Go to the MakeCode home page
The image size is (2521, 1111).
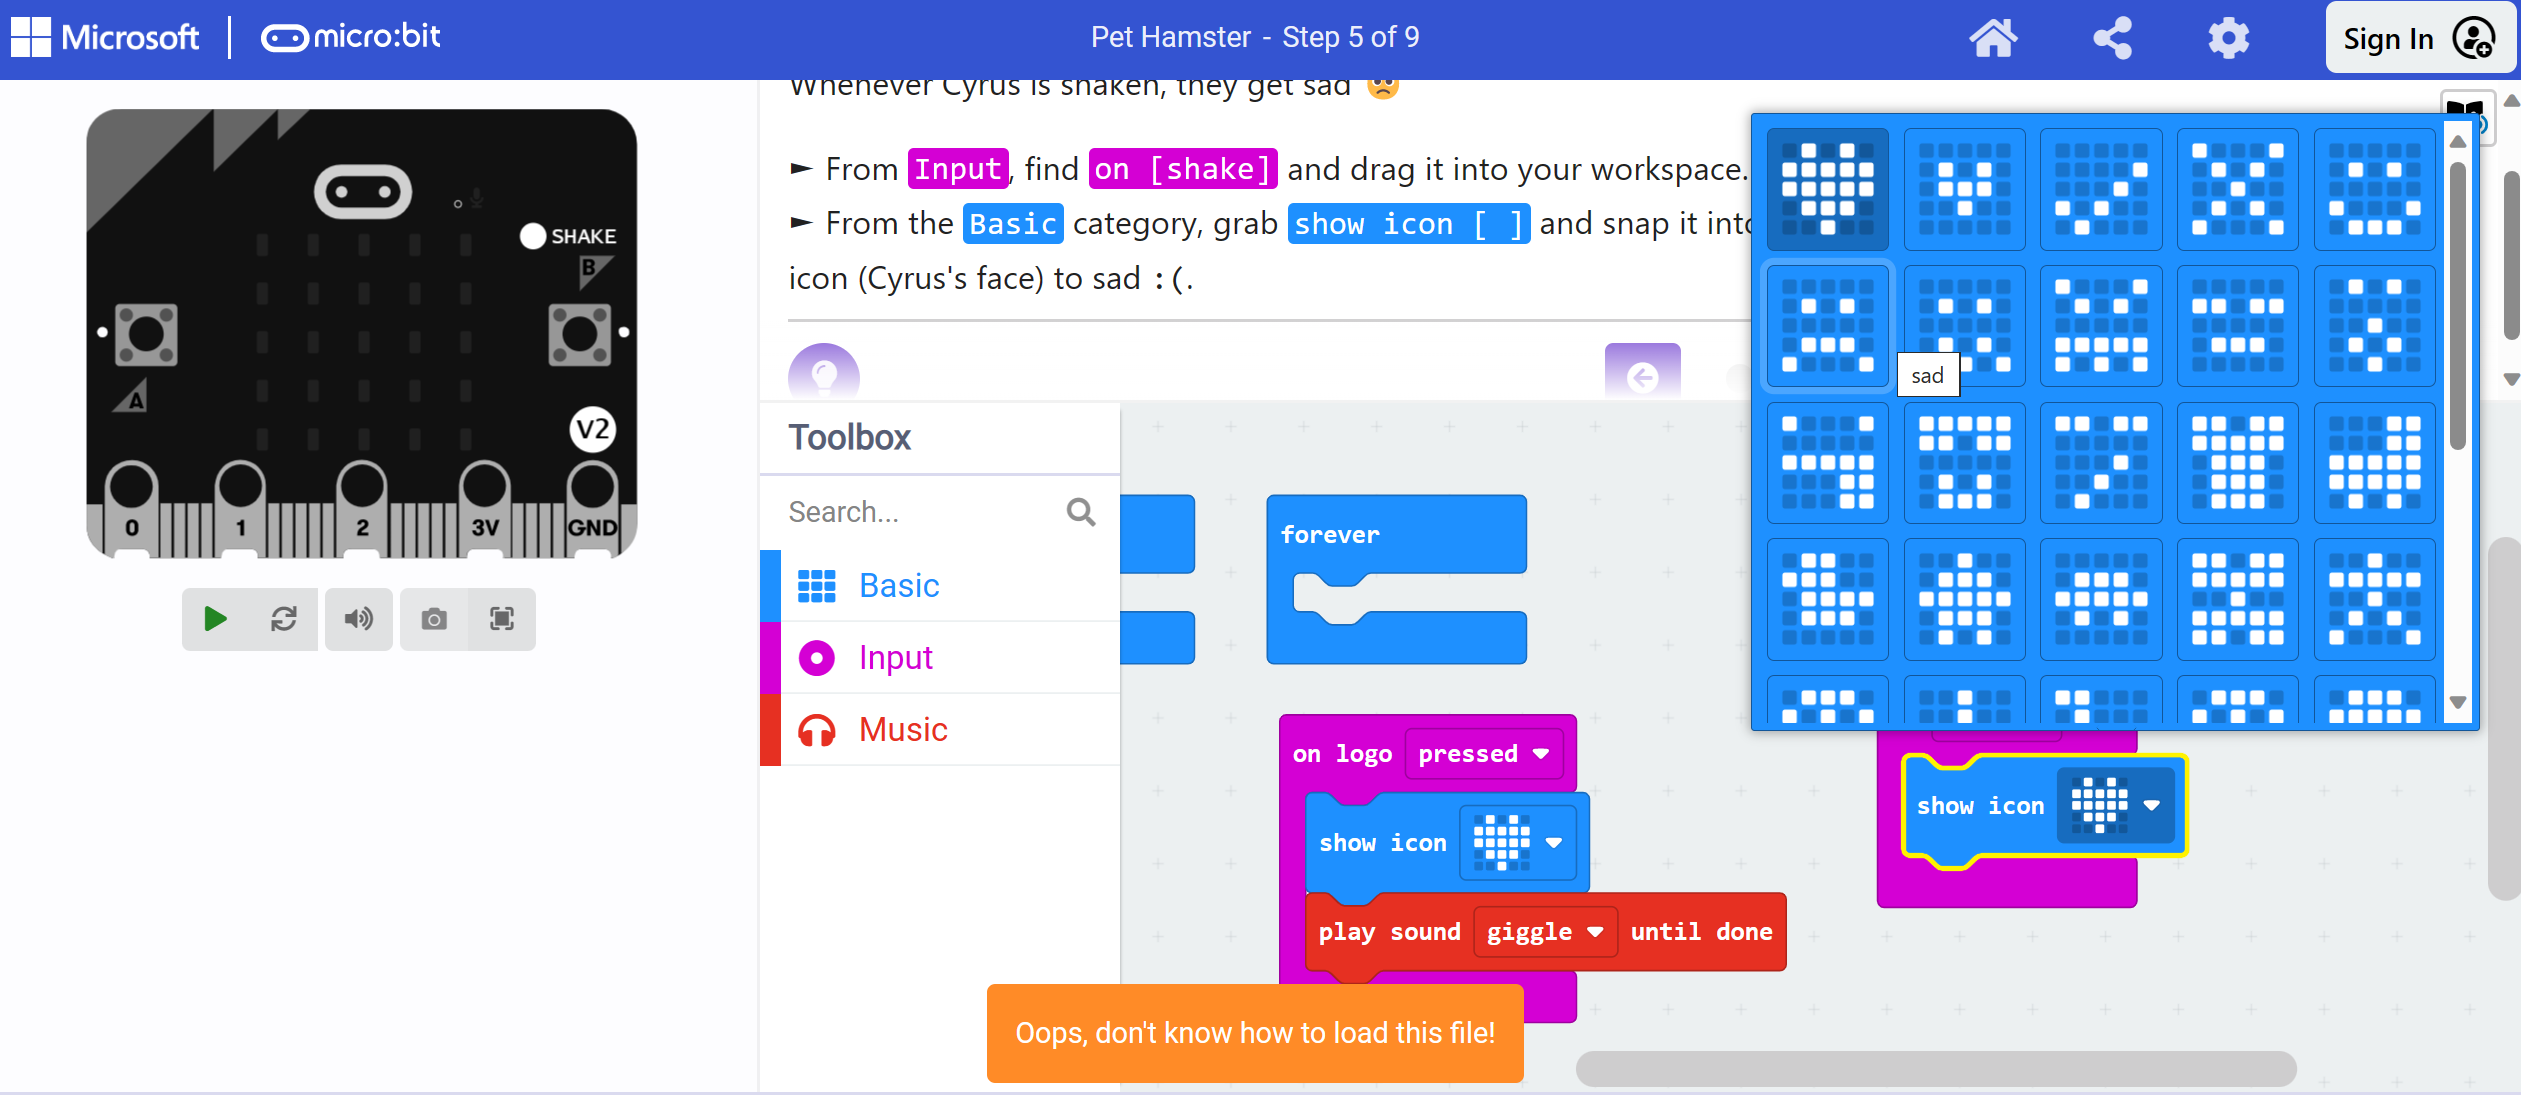pos(1994,38)
